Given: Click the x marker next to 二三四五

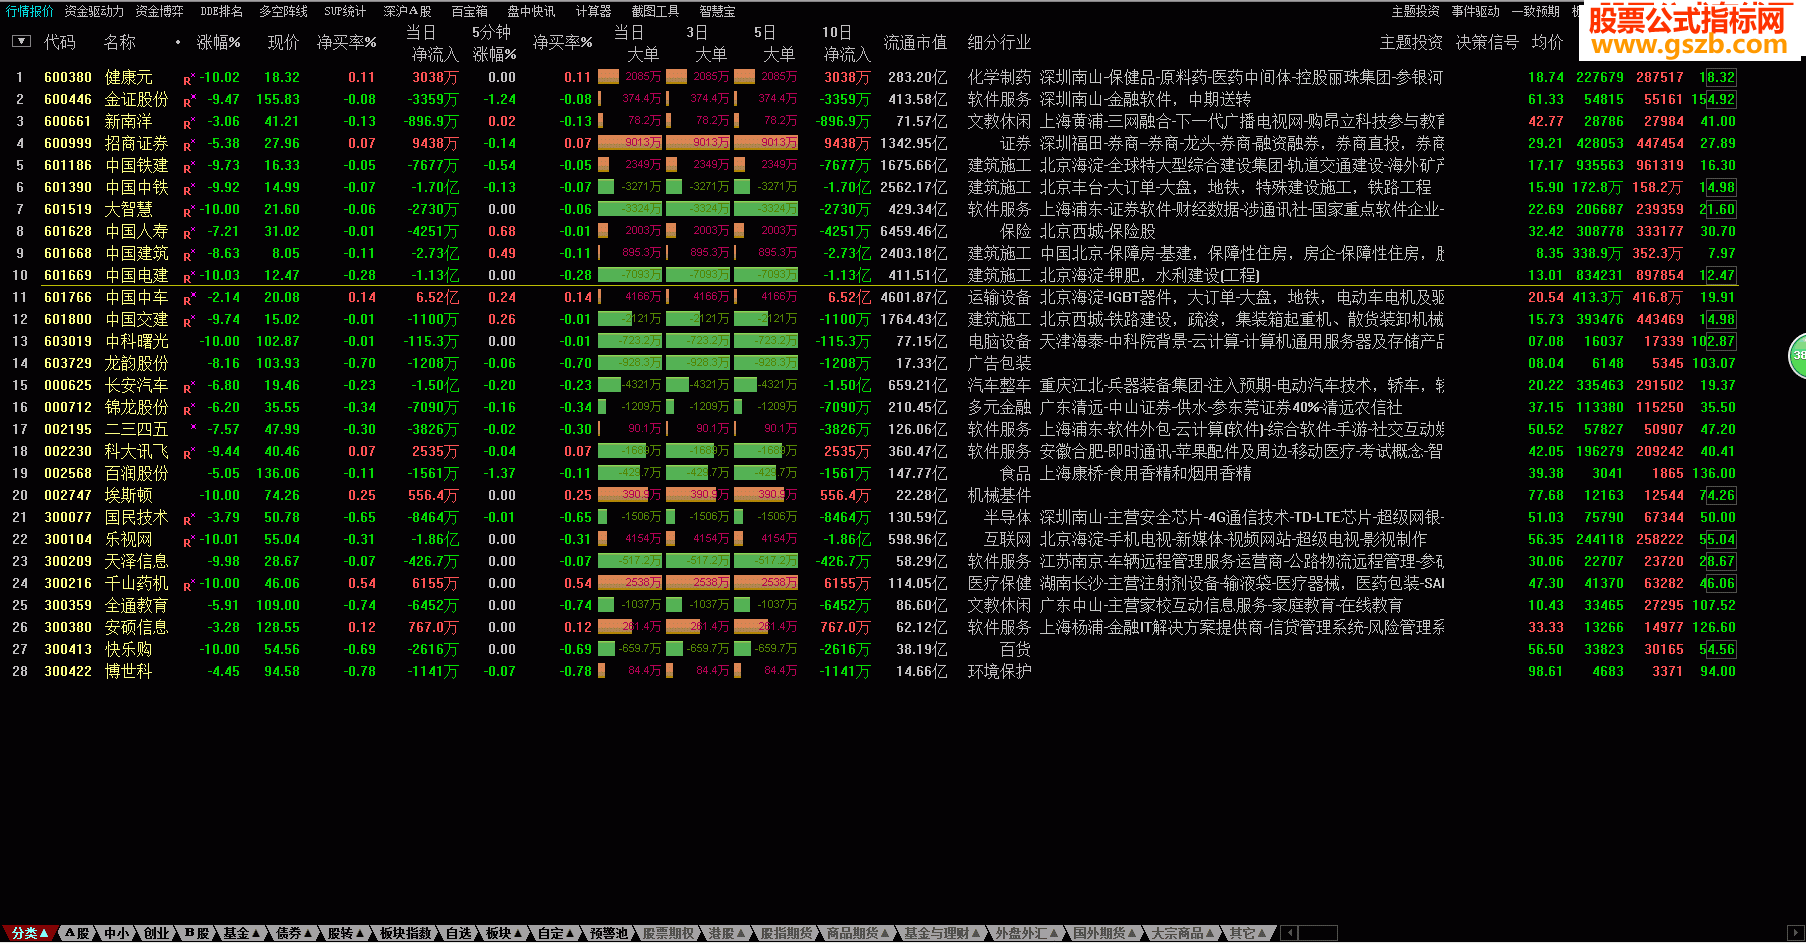Looking at the screenshot, I should (x=192, y=427).
